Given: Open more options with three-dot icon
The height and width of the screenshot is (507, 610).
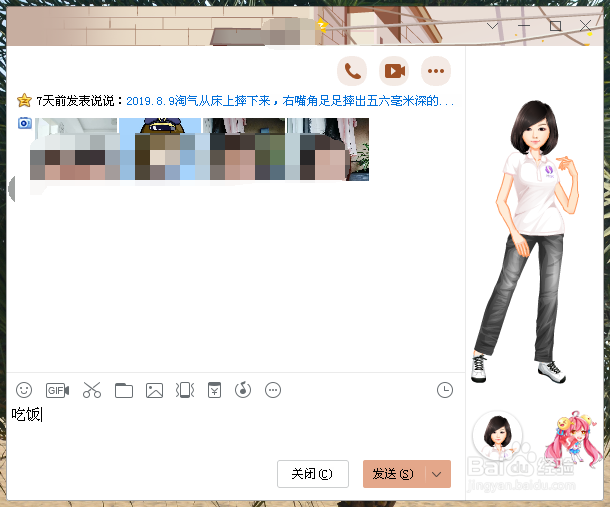Looking at the screenshot, I should click(x=436, y=71).
